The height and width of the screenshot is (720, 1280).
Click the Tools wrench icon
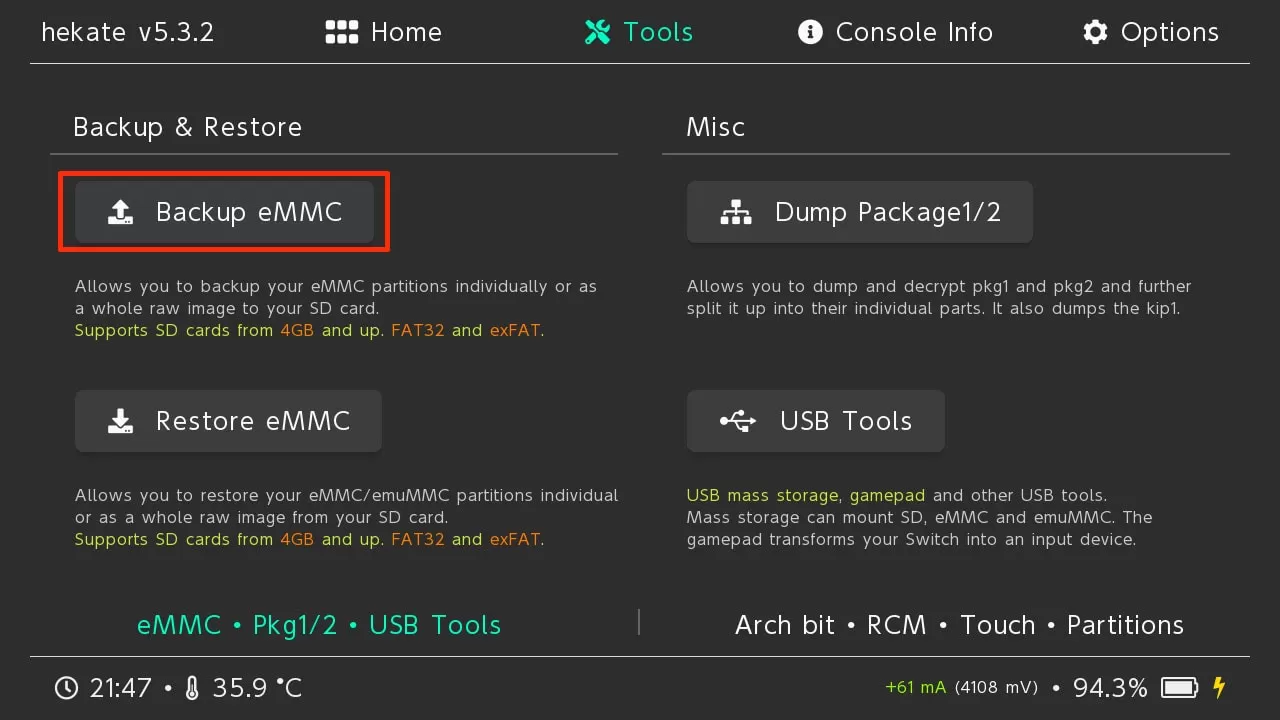[x=598, y=32]
